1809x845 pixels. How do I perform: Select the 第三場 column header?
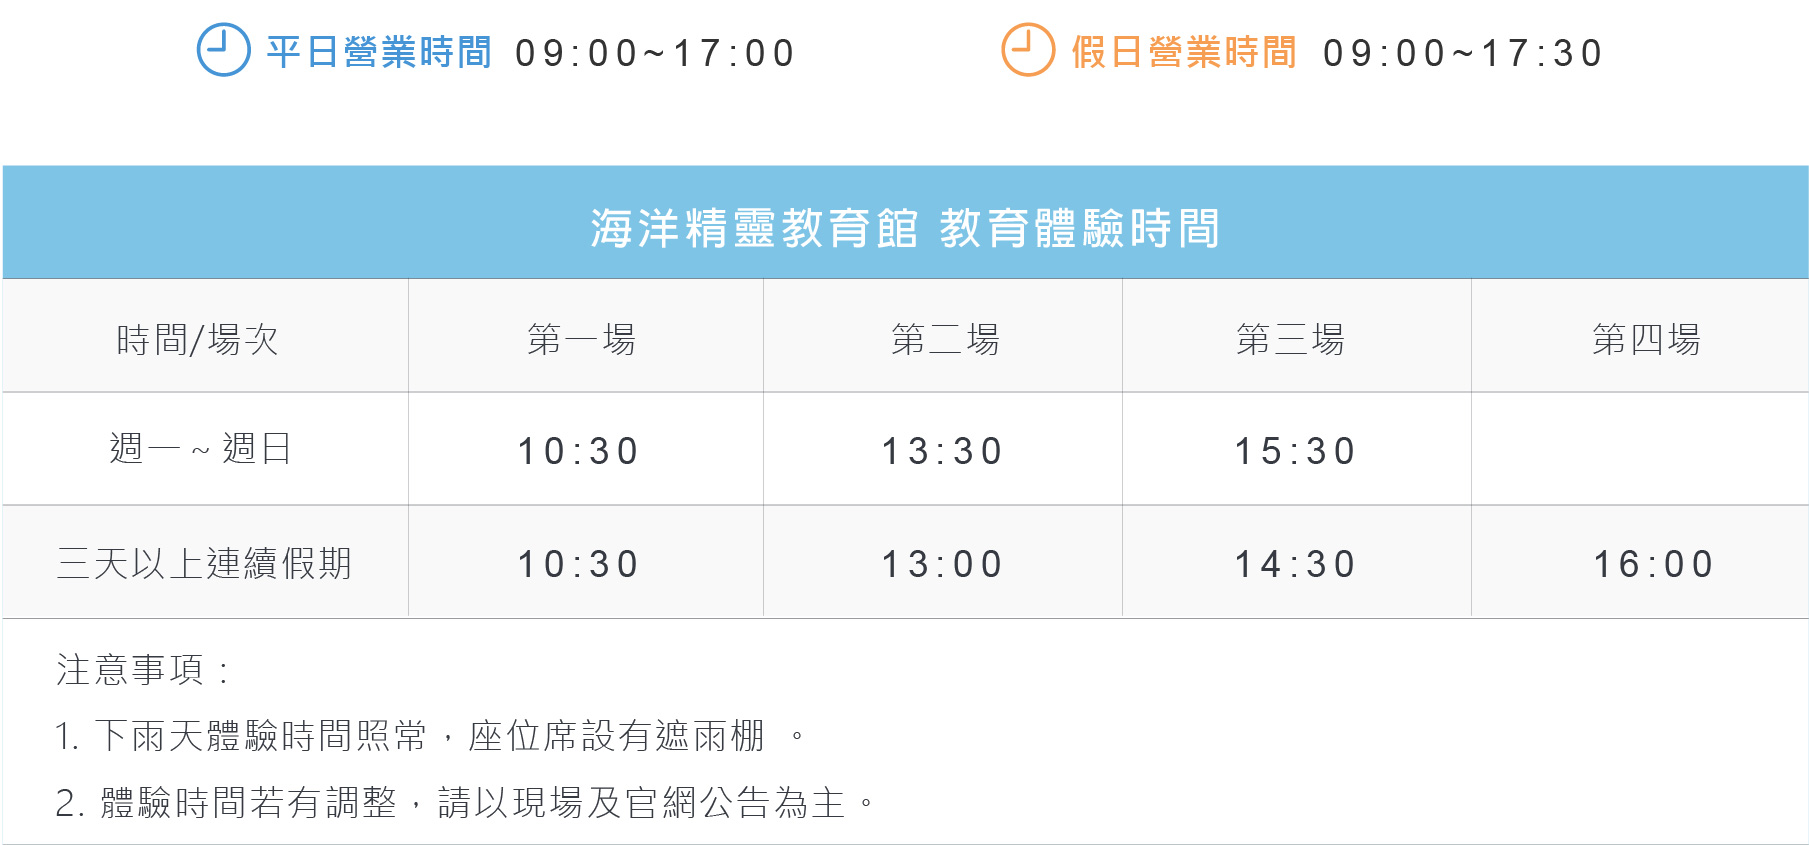1290,340
